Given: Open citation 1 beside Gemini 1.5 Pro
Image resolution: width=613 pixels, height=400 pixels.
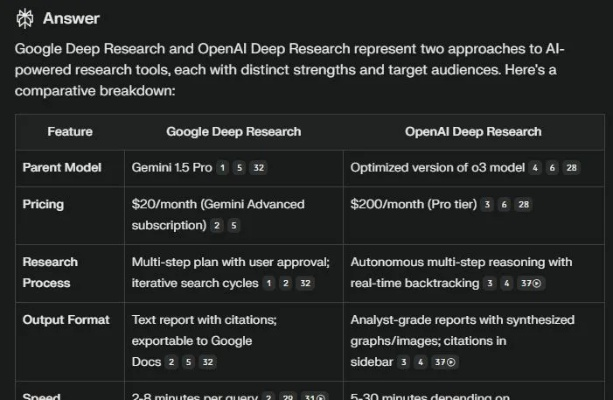Looking at the screenshot, I should point(223,168).
